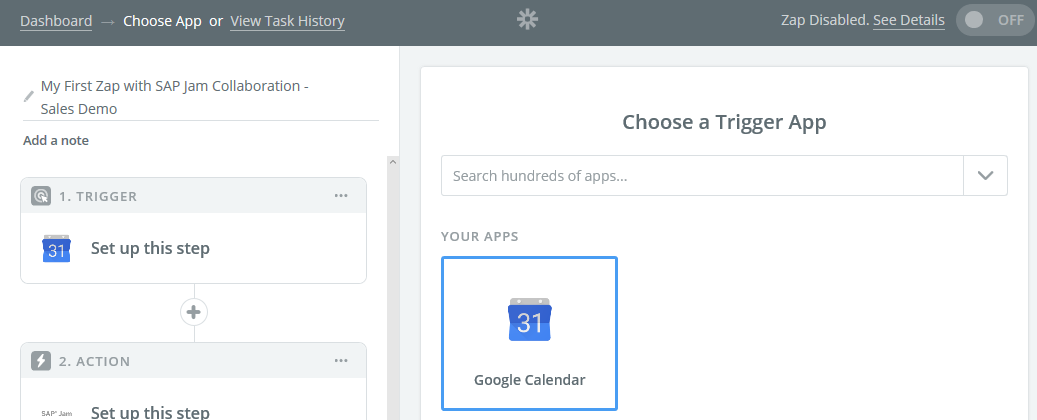This screenshot has width=1037, height=420.
Task: Select the Google Calendar app tile
Action: 529,333
